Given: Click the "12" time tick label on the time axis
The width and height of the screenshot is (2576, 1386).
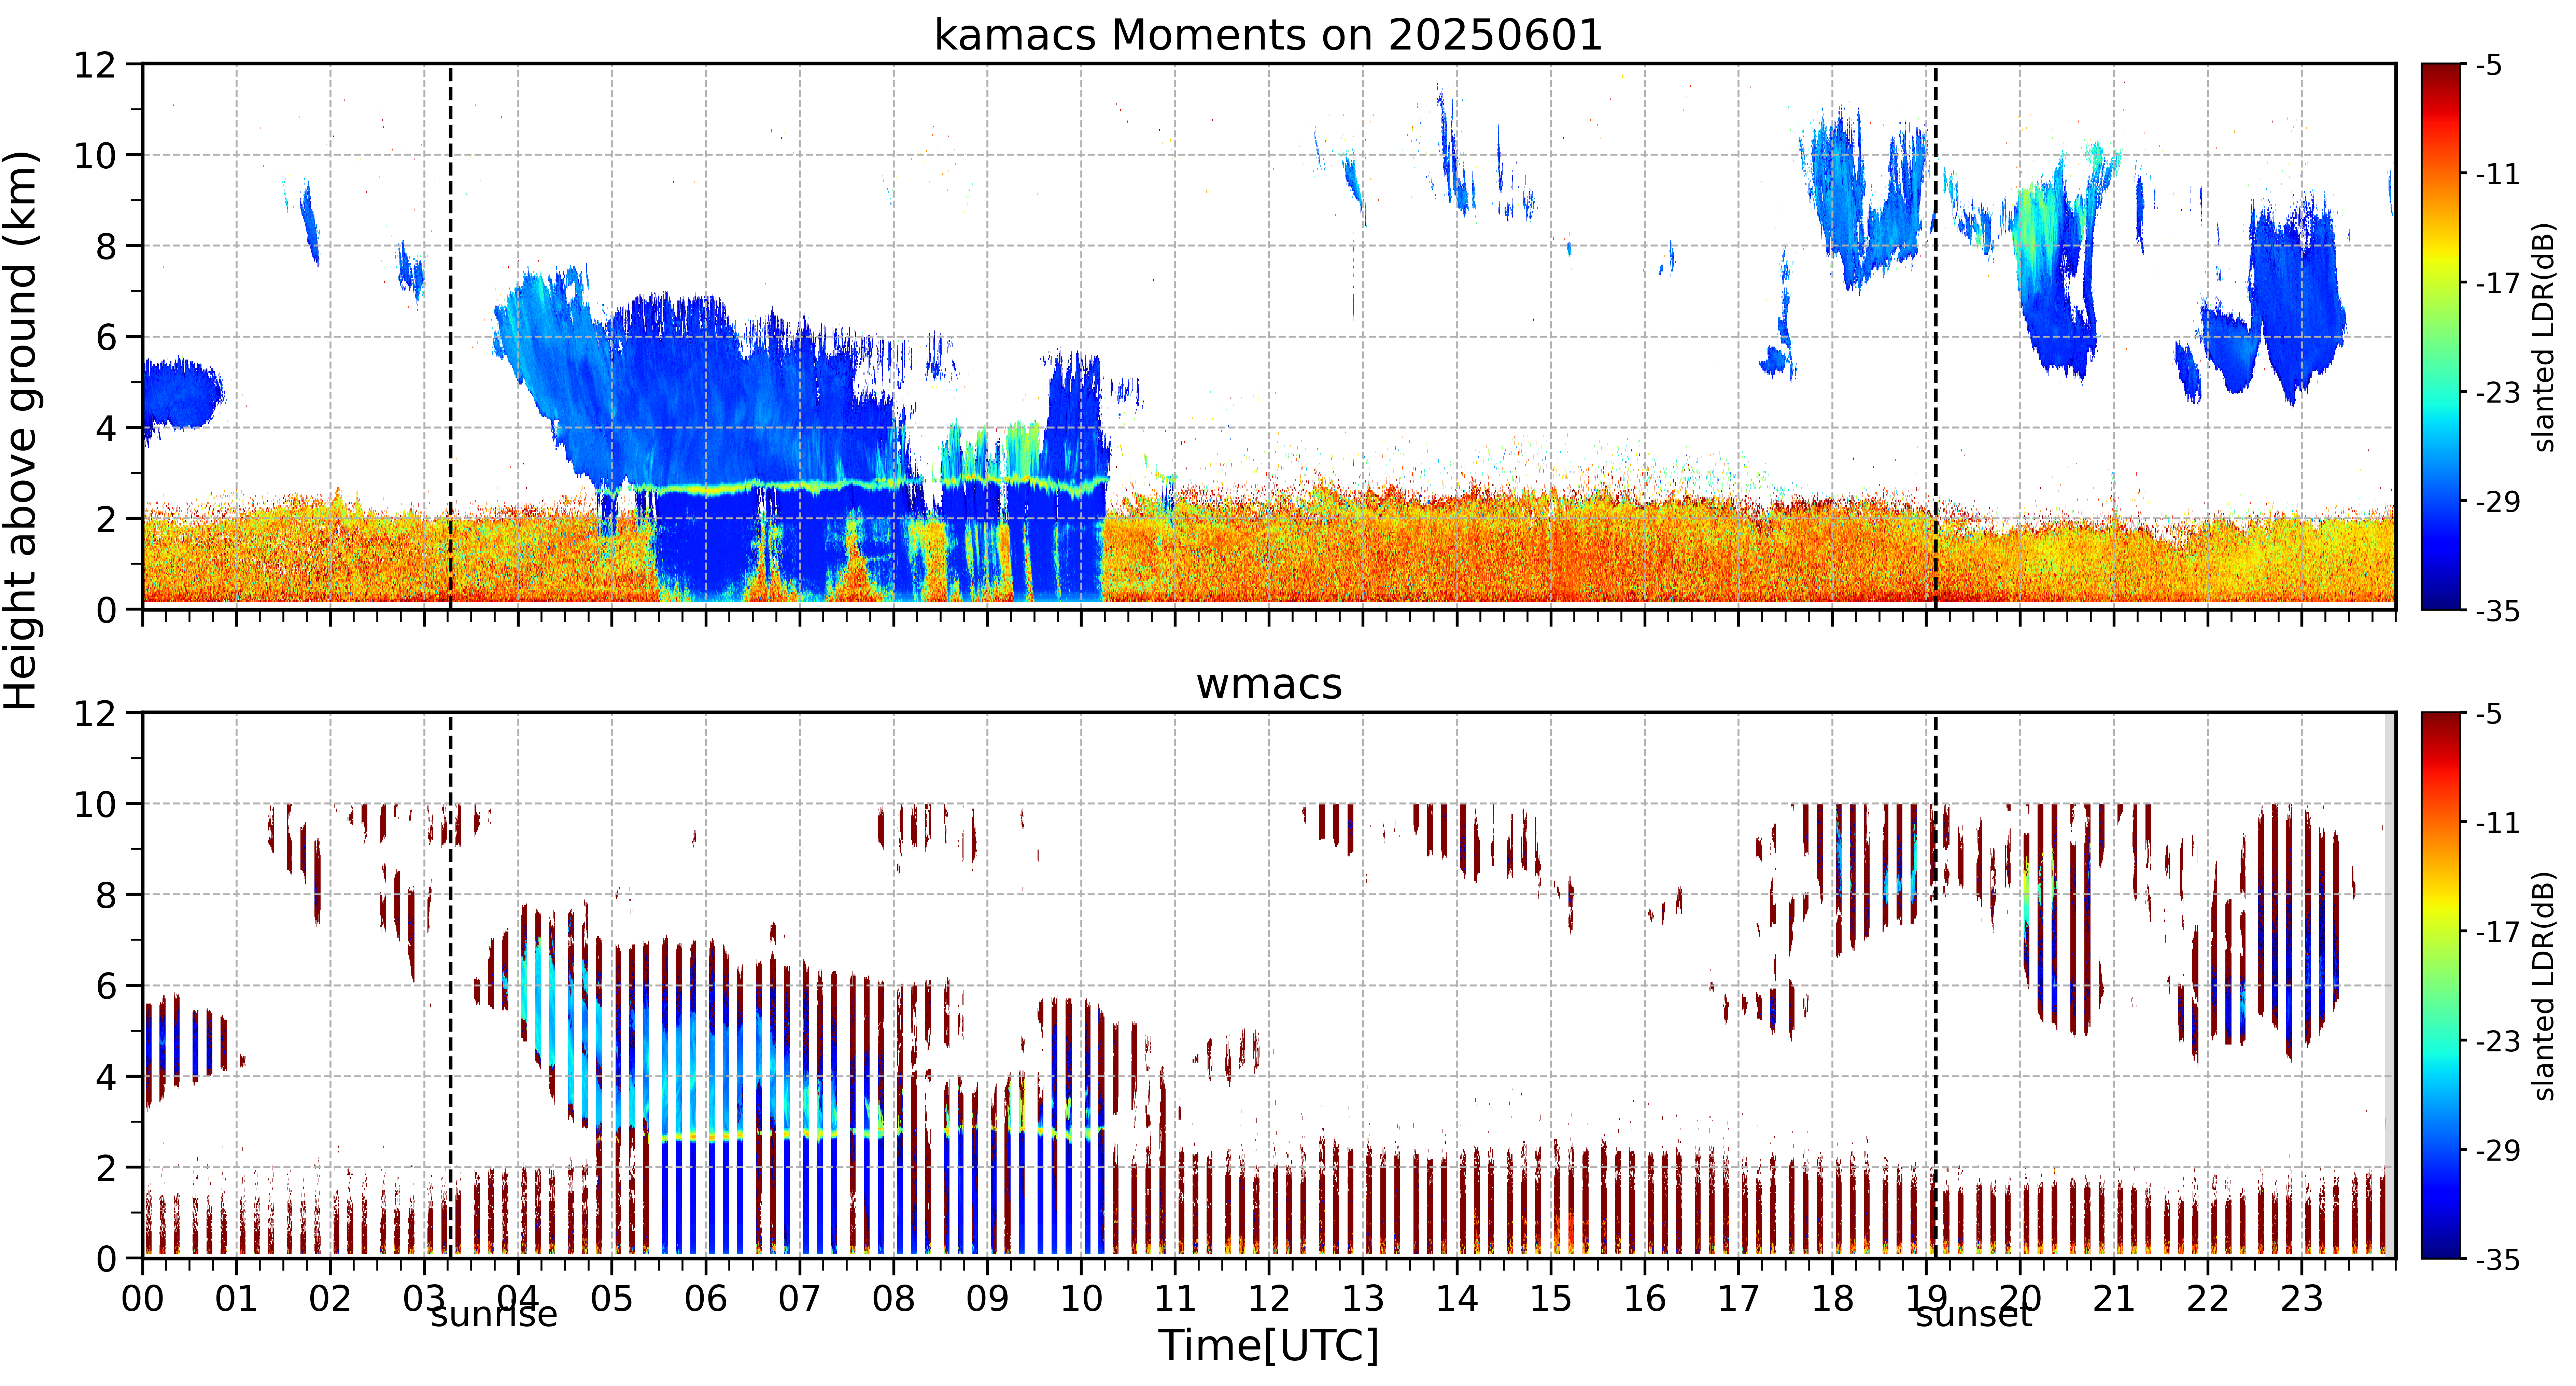Looking at the screenshot, I should coord(1269,1299).
